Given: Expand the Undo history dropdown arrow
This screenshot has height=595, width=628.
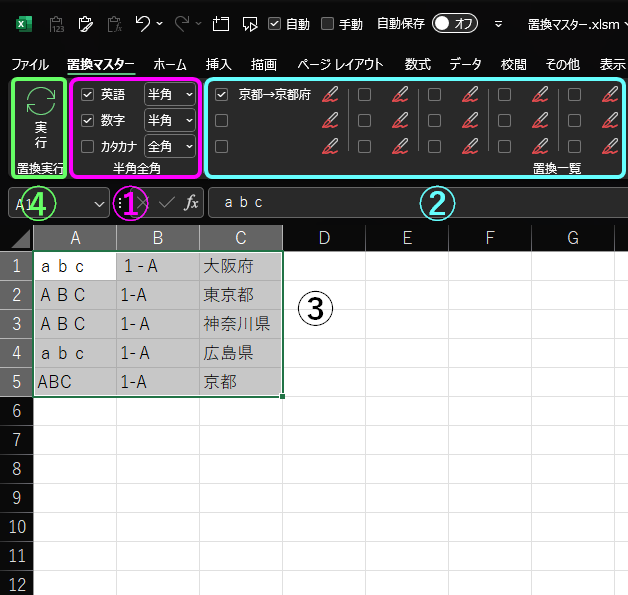Looking at the screenshot, I should (159, 24).
